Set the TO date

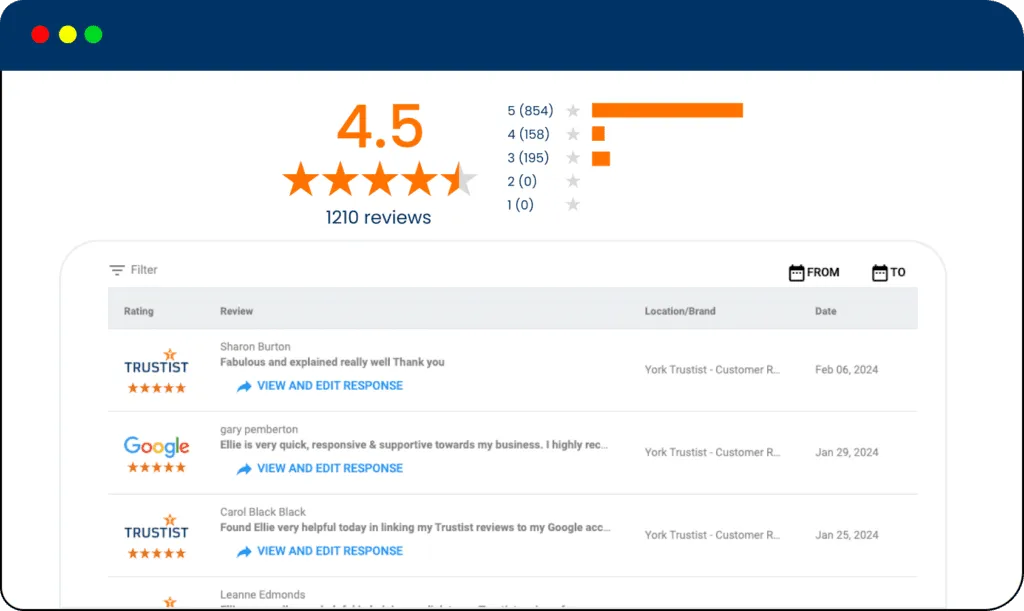(898, 272)
